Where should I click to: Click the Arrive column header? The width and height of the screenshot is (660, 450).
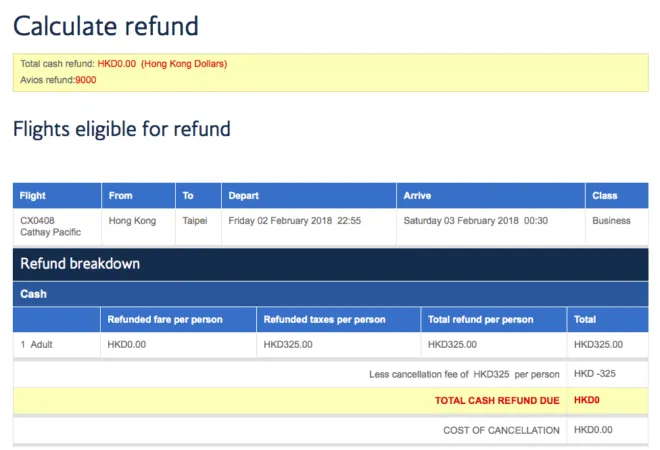[x=491, y=196]
